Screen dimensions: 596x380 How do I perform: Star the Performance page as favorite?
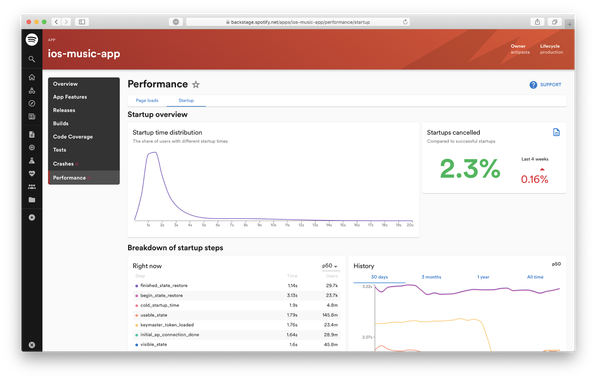[x=196, y=84]
